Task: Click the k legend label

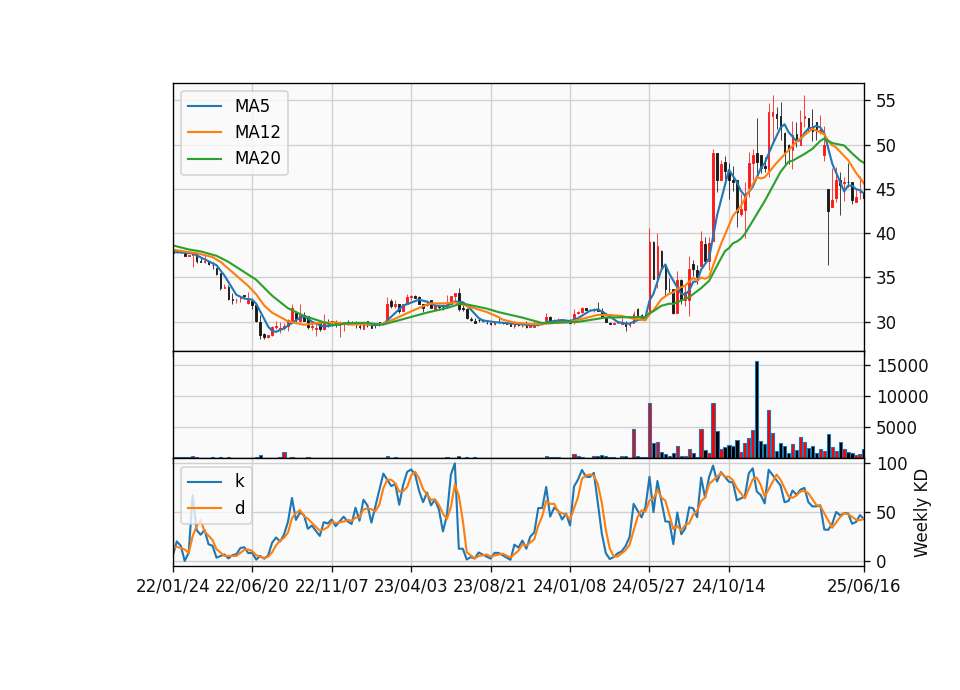Action: [x=239, y=481]
